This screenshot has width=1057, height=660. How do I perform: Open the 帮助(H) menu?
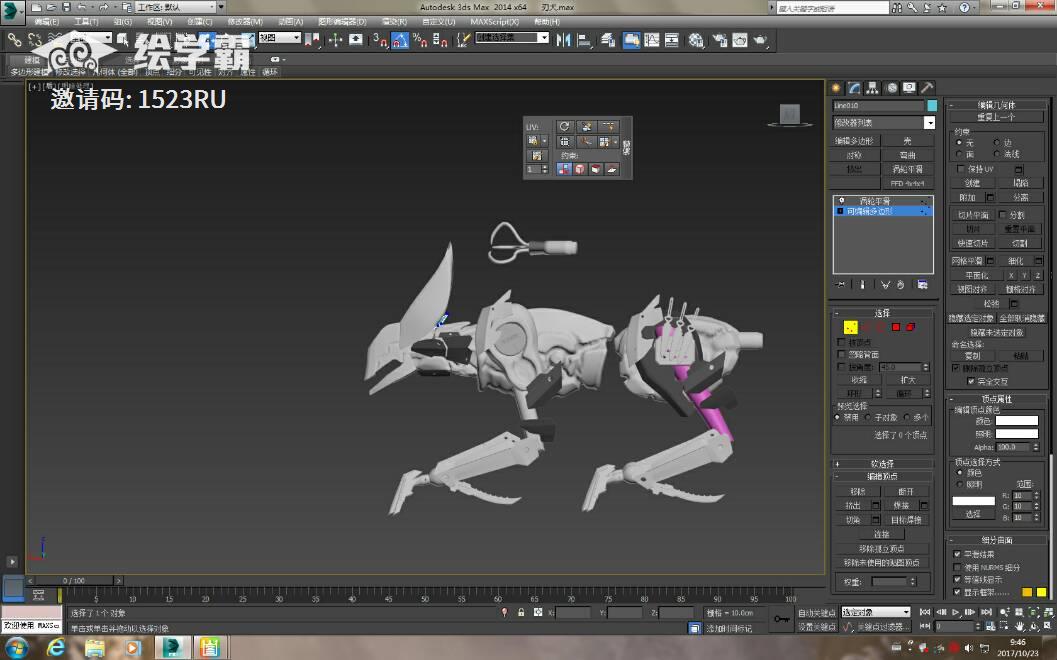pos(547,22)
